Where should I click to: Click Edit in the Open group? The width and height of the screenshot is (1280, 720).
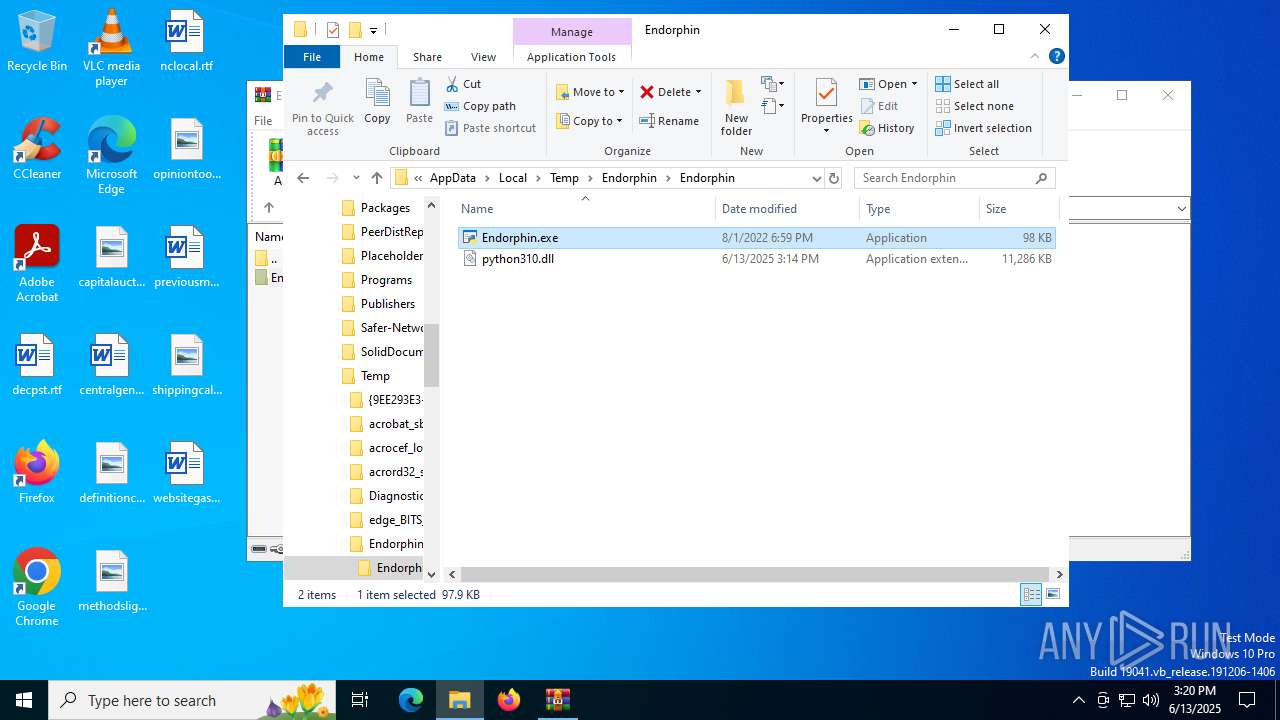point(878,106)
